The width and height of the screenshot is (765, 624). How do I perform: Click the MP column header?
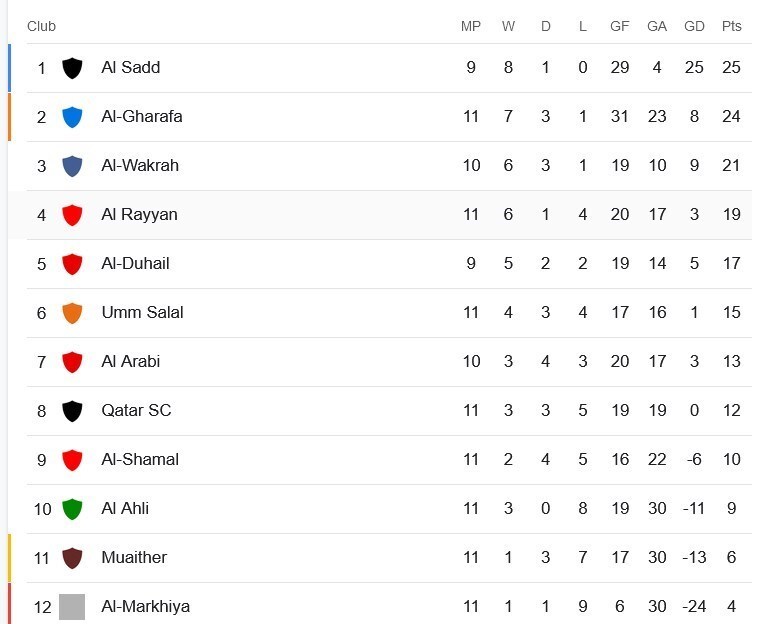(x=471, y=26)
